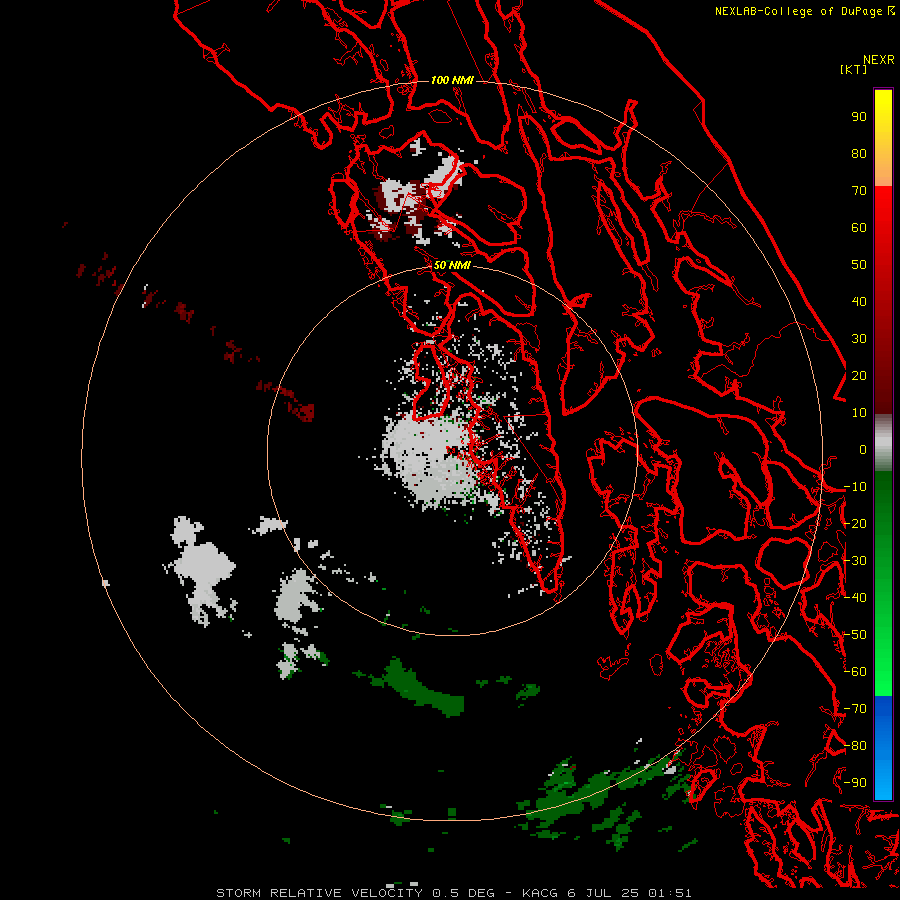Image resolution: width=900 pixels, height=900 pixels.
Task: Click the -30 value on the velocity scale
Action: (x=855, y=561)
